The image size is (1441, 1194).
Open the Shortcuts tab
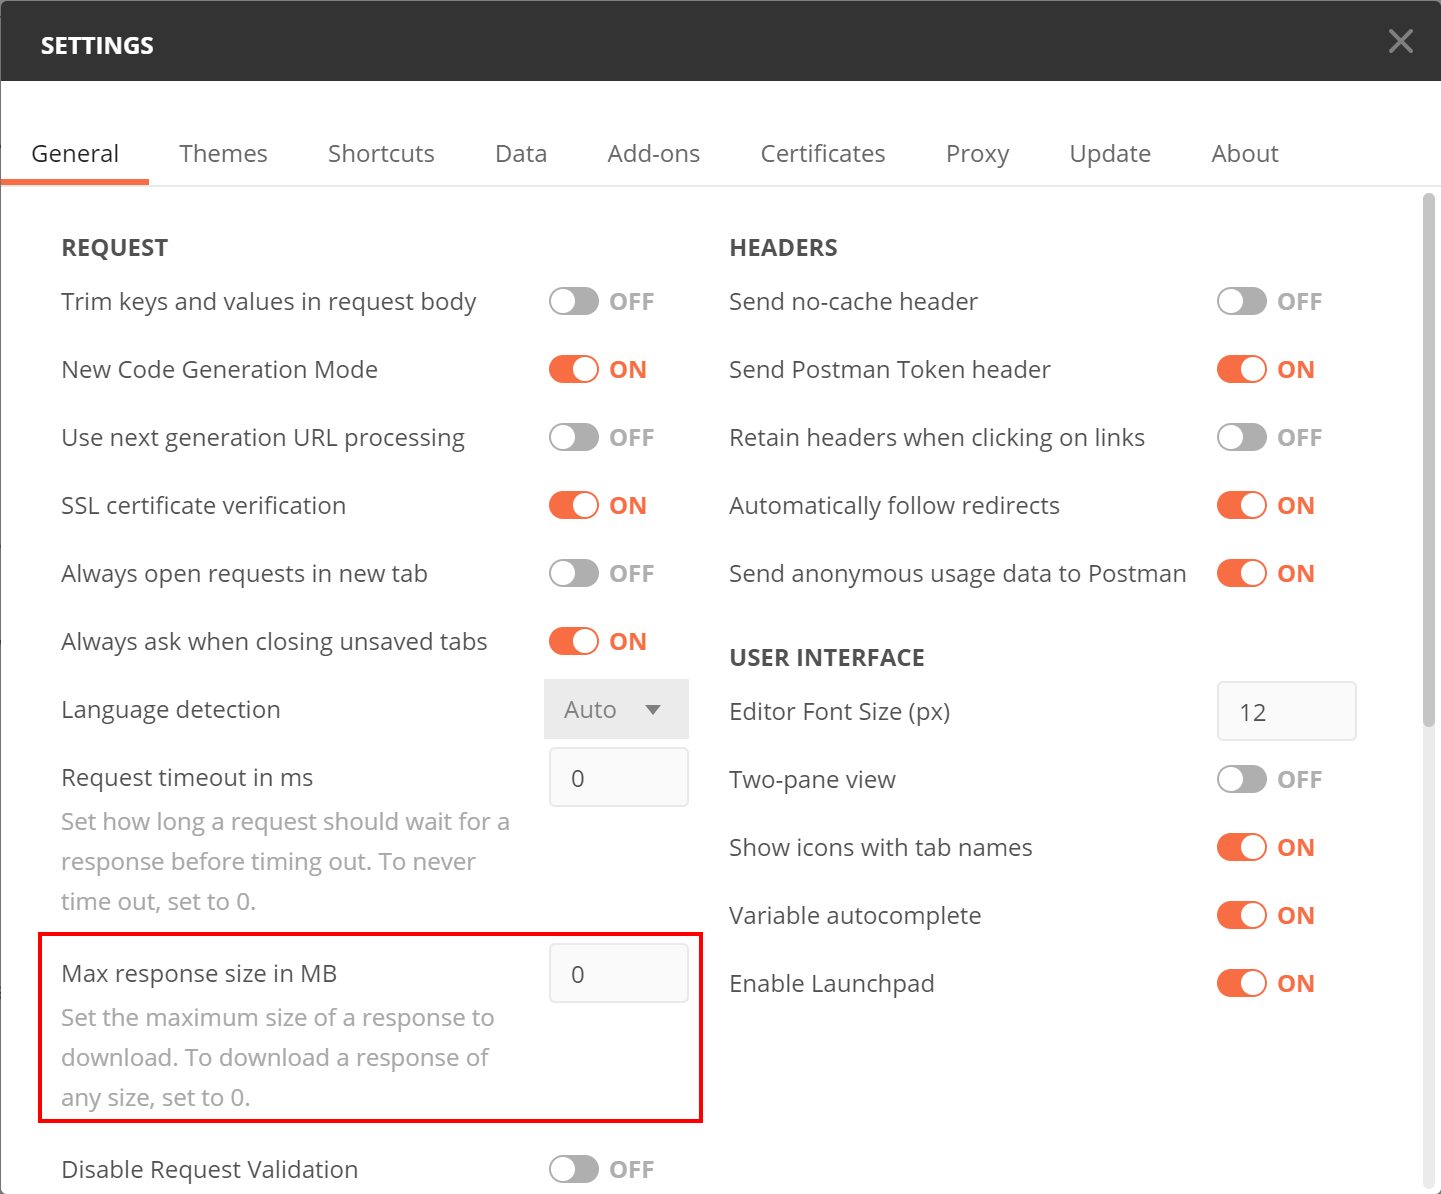[381, 154]
